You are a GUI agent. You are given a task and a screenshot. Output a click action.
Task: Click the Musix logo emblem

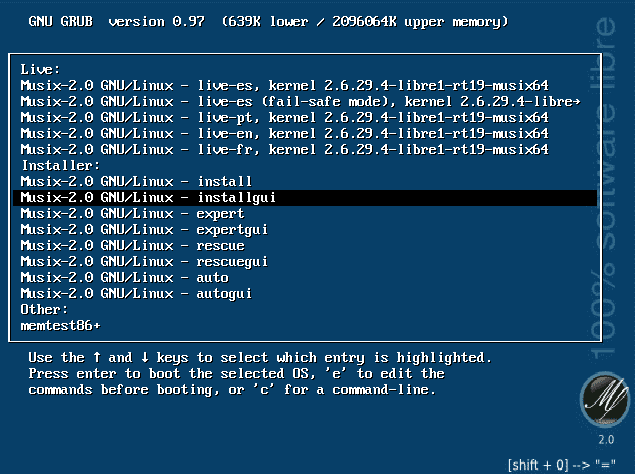coord(605,402)
